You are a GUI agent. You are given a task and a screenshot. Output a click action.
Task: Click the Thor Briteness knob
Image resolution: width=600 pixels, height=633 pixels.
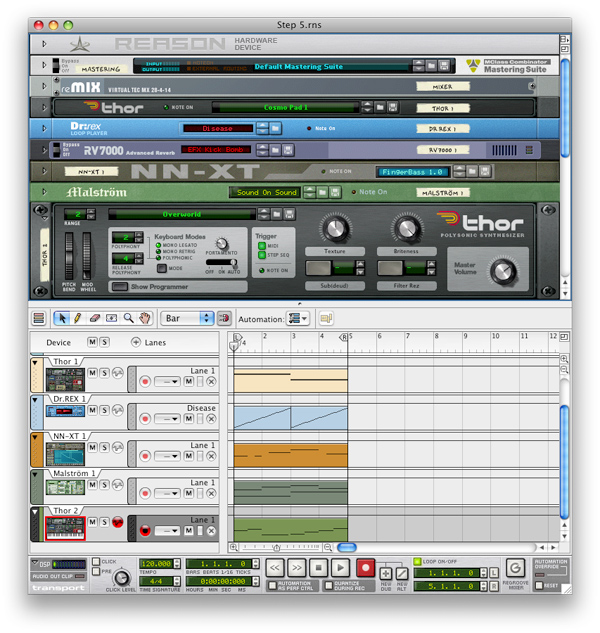(x=407, y=228)
